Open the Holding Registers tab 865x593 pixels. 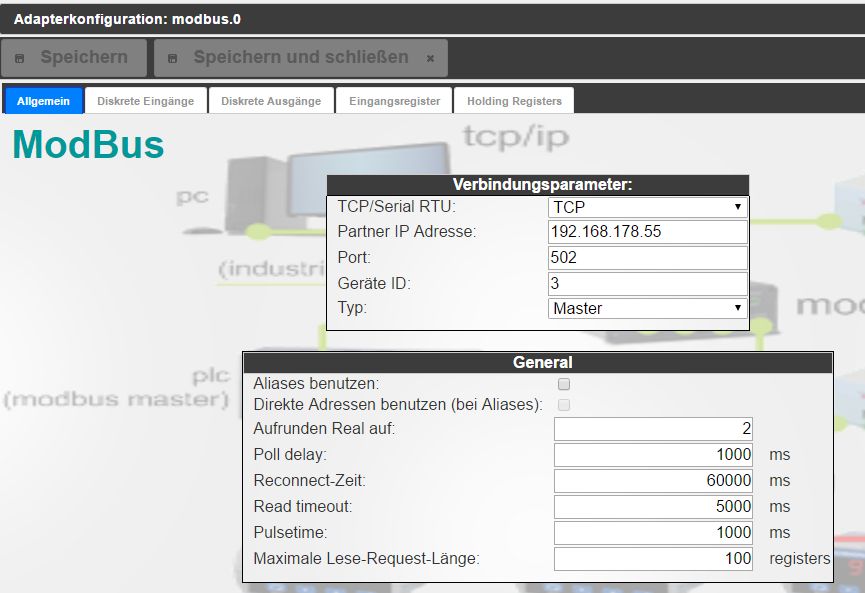[x=514, y=101]
